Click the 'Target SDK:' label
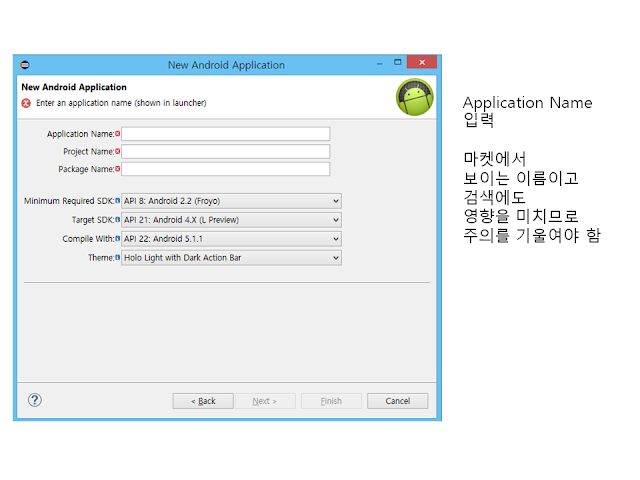Screen dimensions: 640x480 [93, 220]
